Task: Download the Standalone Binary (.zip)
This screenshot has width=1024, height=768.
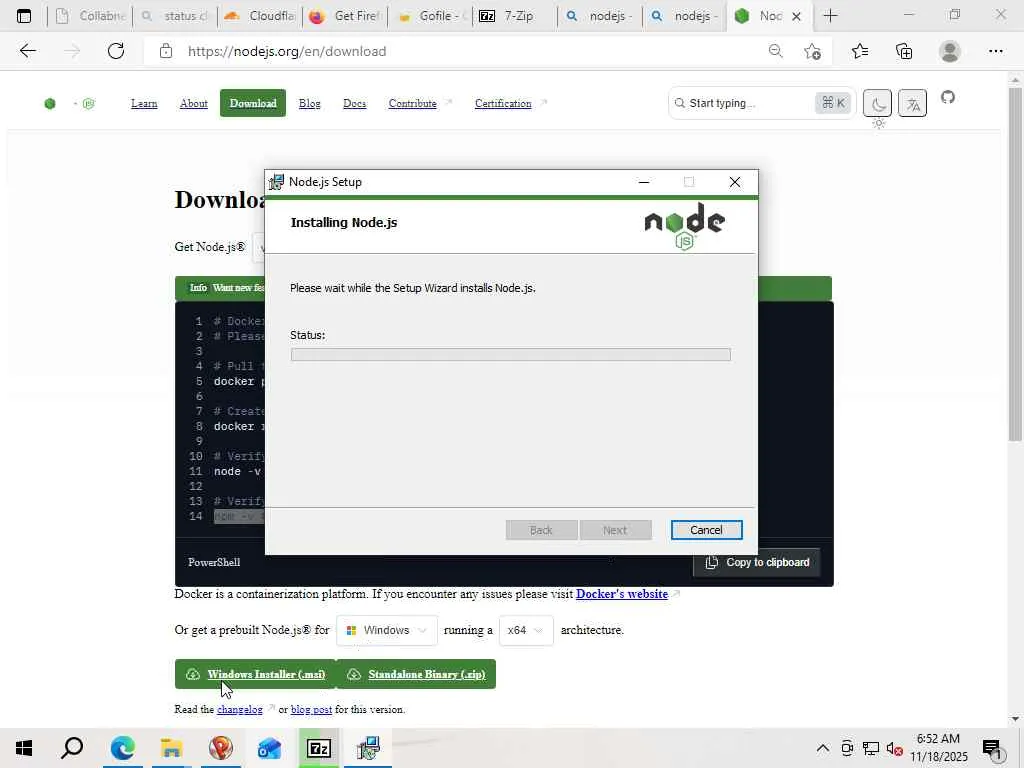Action: point(416,674)
